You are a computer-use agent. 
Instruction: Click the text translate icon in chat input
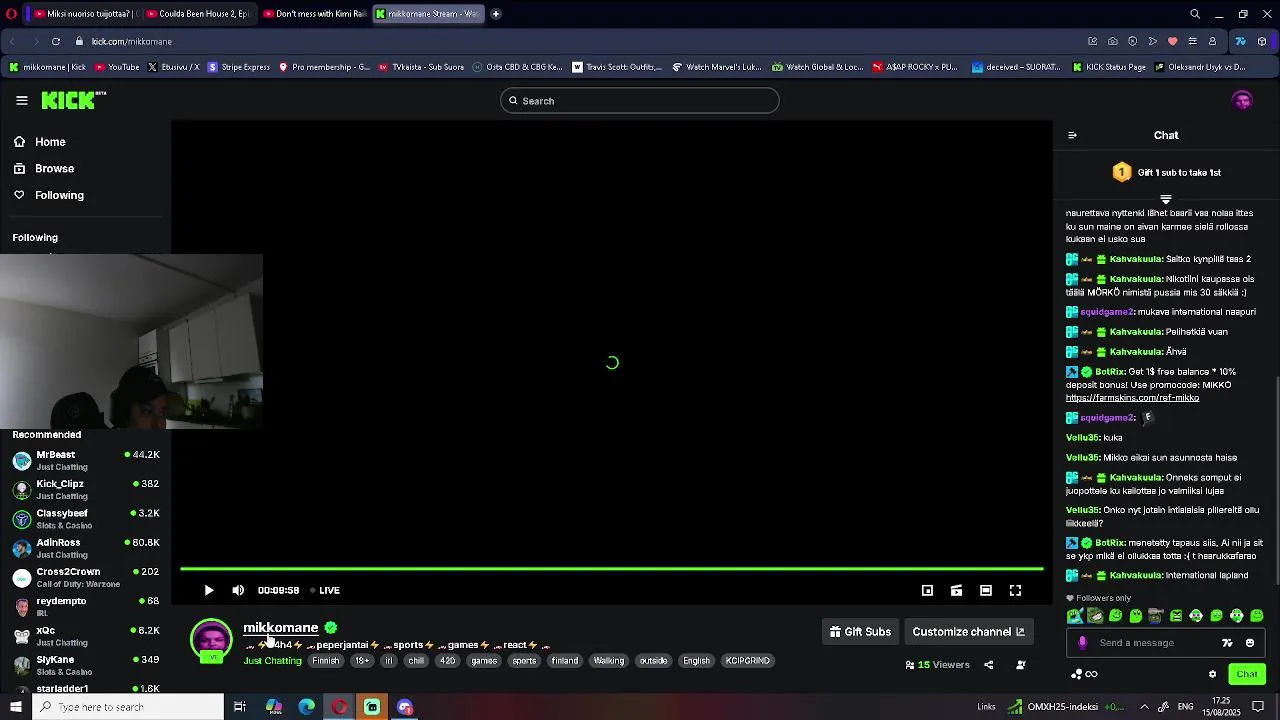point(1227,643)
